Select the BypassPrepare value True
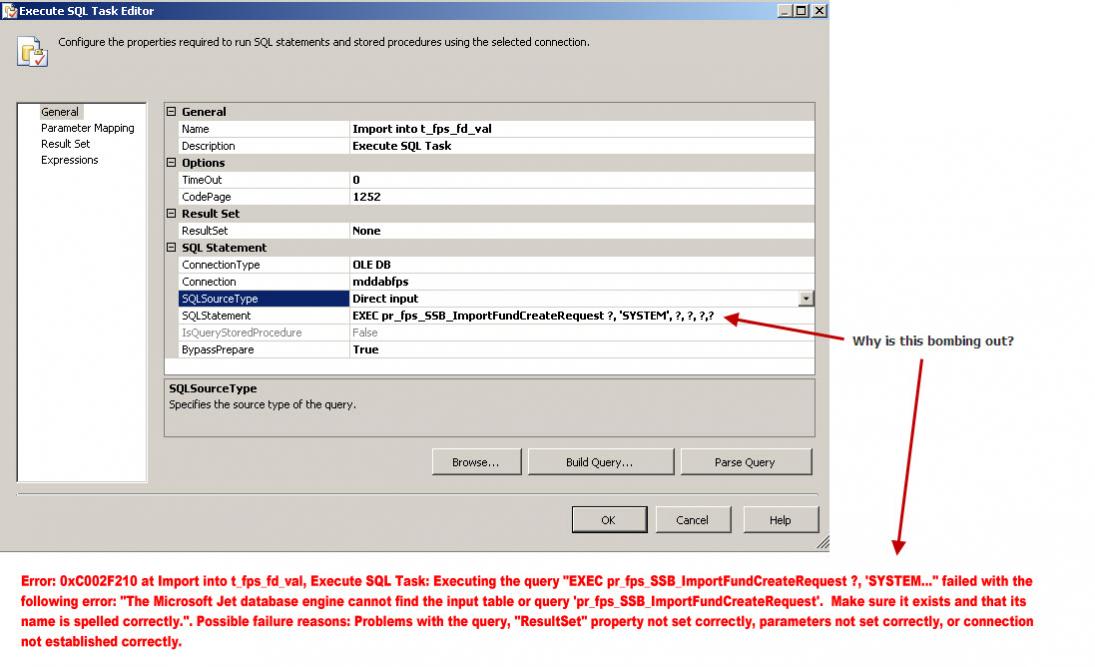Viewport: 1095px width, 667px height. [x=582, y=349]
